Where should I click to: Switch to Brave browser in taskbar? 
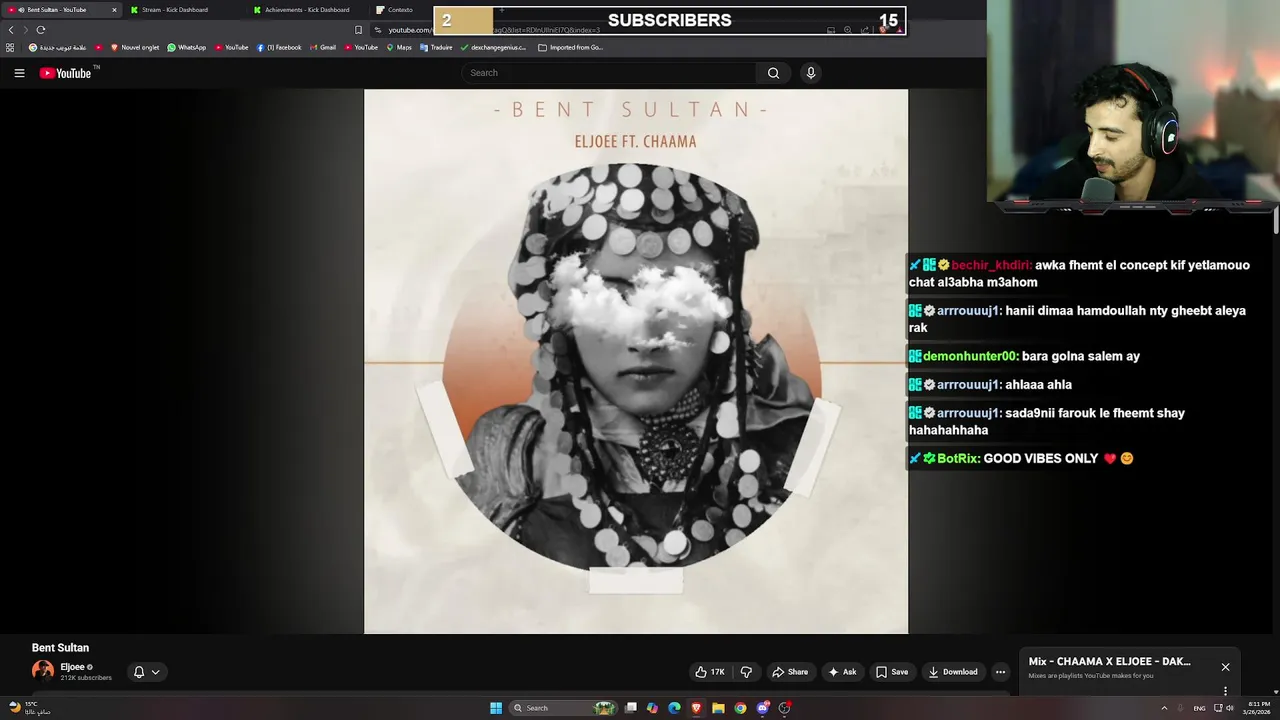click(x=696, y=708)
